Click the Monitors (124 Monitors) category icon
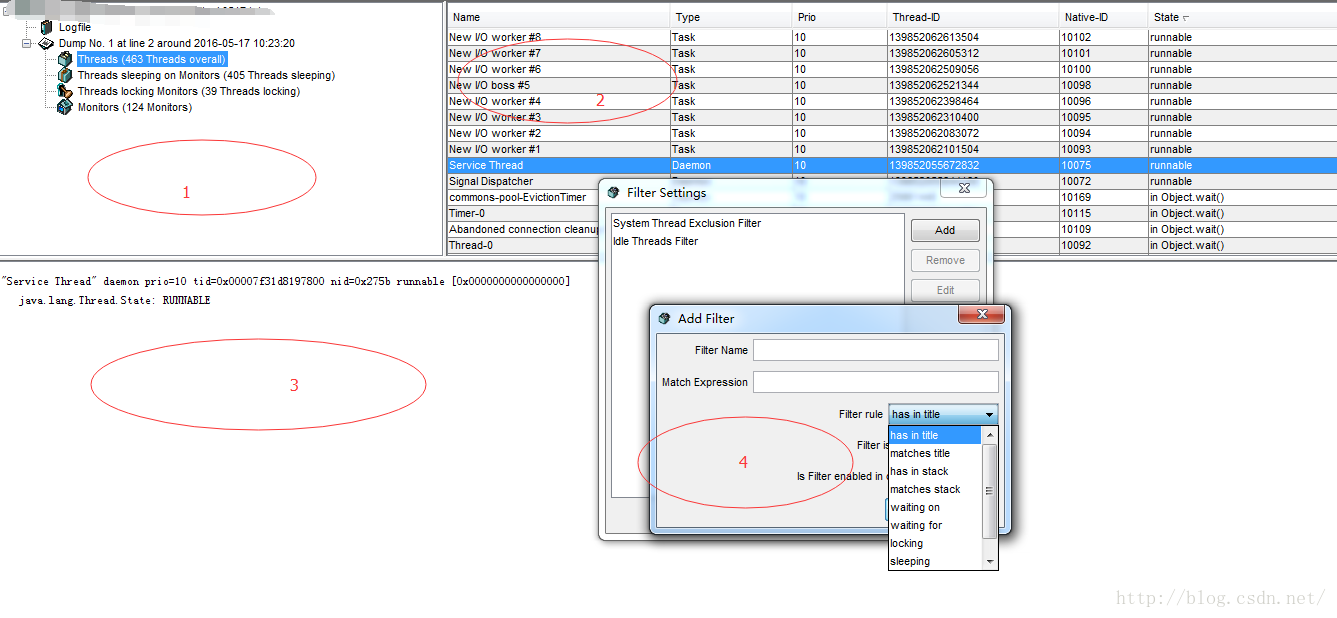 click(64, 107)
